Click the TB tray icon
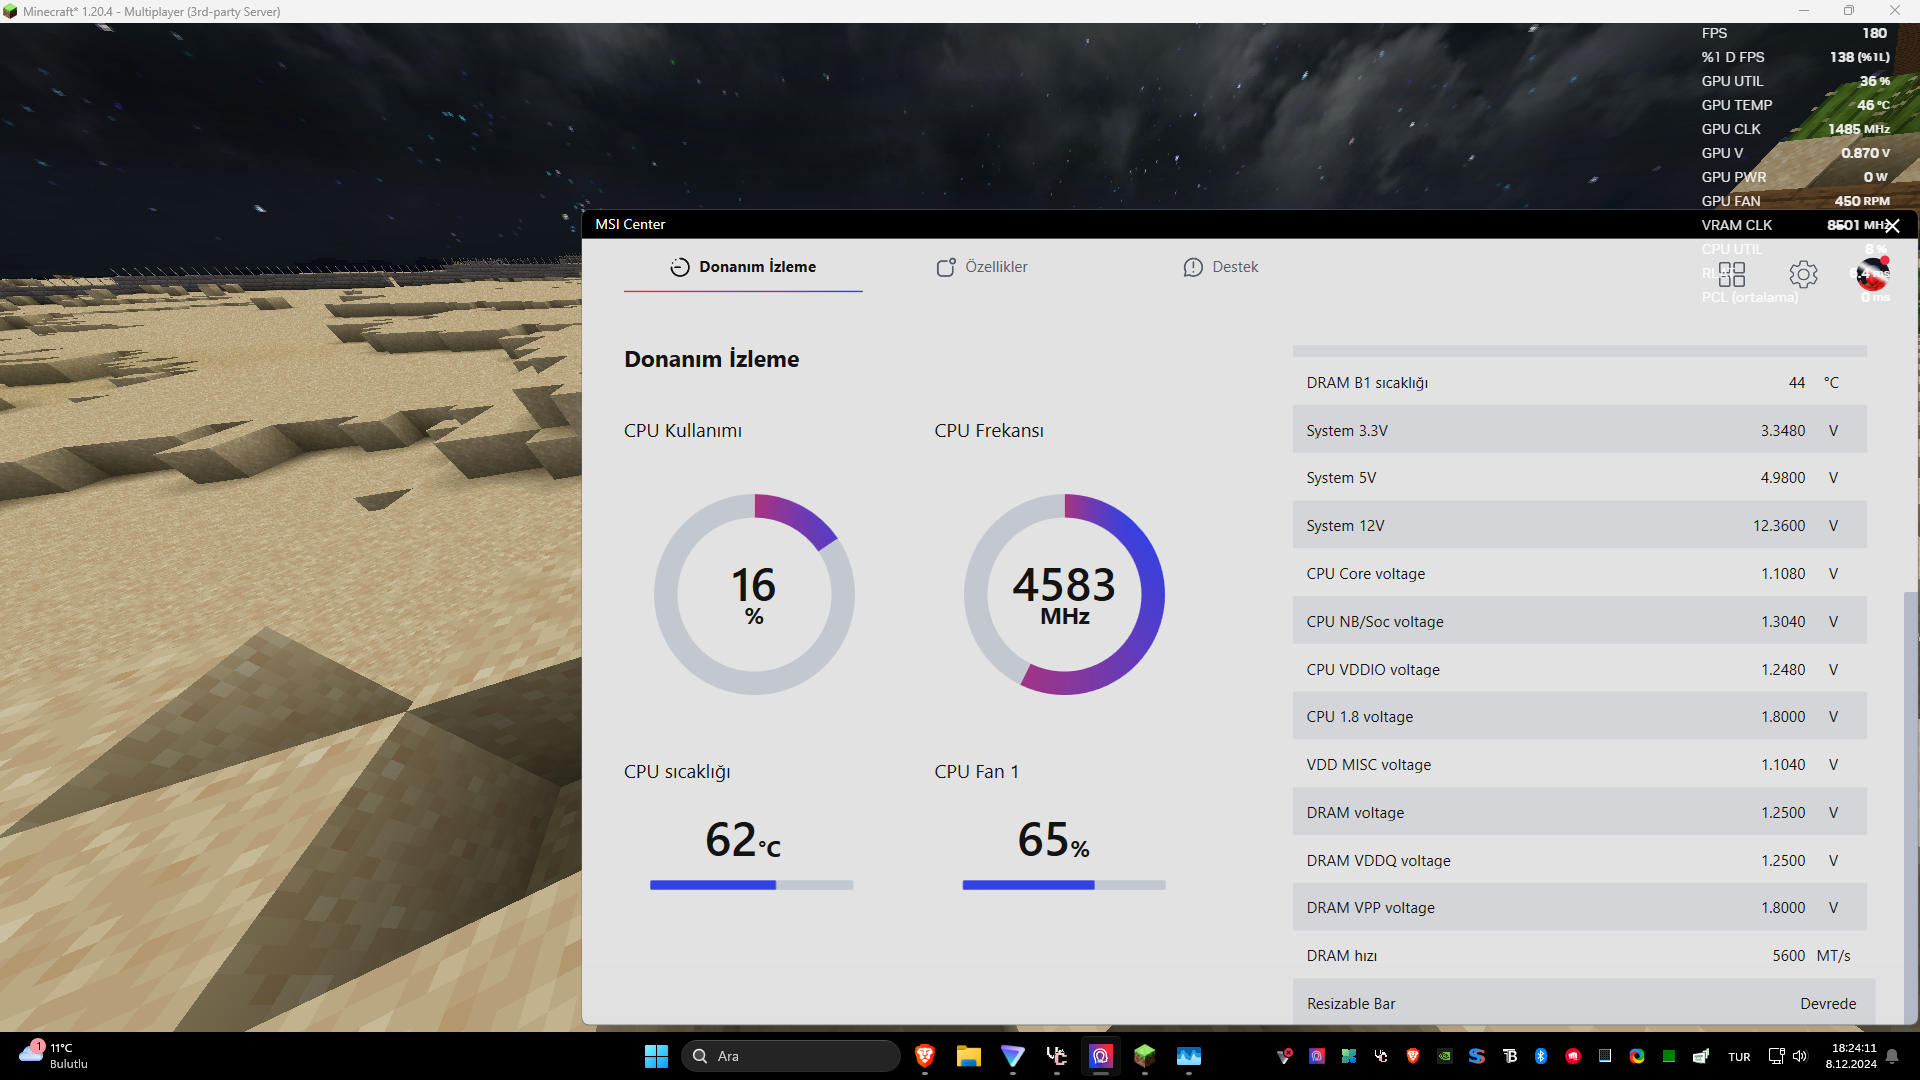The image size is (1920, 1080). pos(1509,1056)
